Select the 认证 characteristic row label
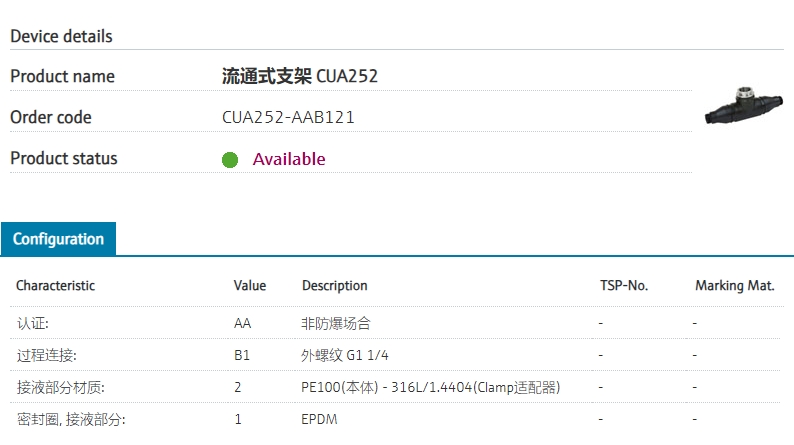 pyautogui.click(x=33, y=324)
